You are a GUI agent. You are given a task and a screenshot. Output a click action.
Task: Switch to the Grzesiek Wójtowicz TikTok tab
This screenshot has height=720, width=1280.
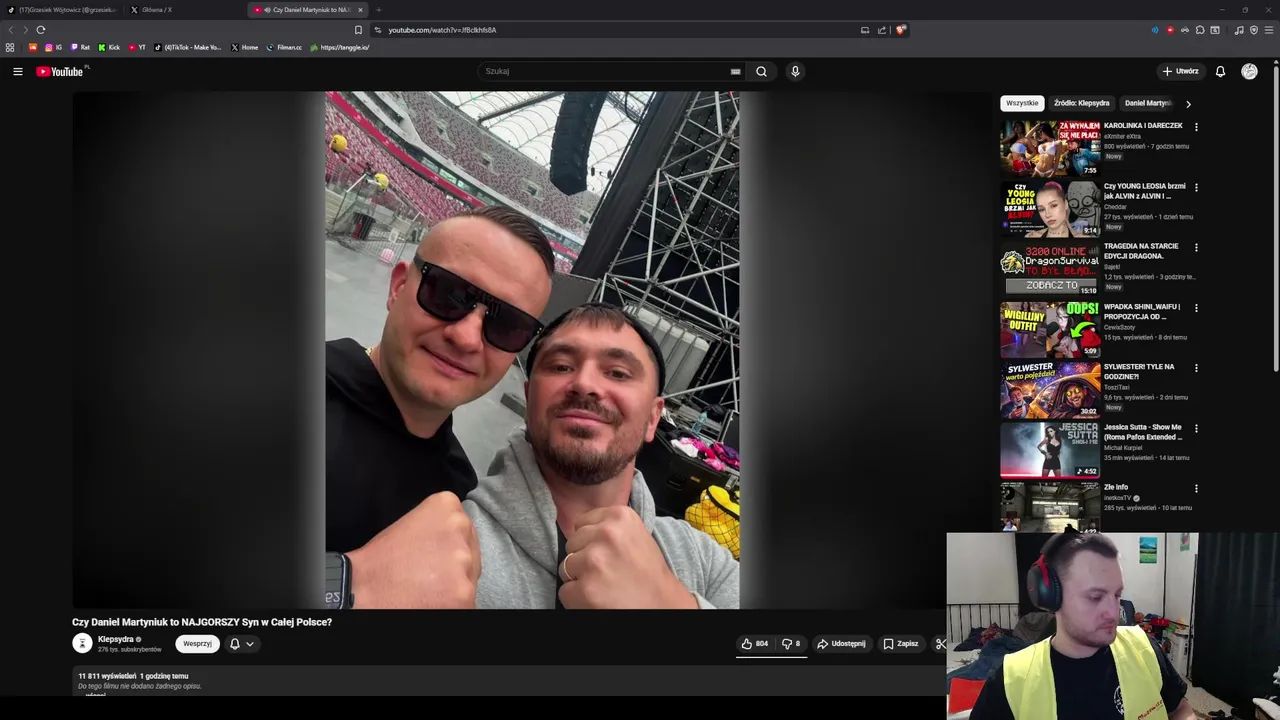point(62,10)
